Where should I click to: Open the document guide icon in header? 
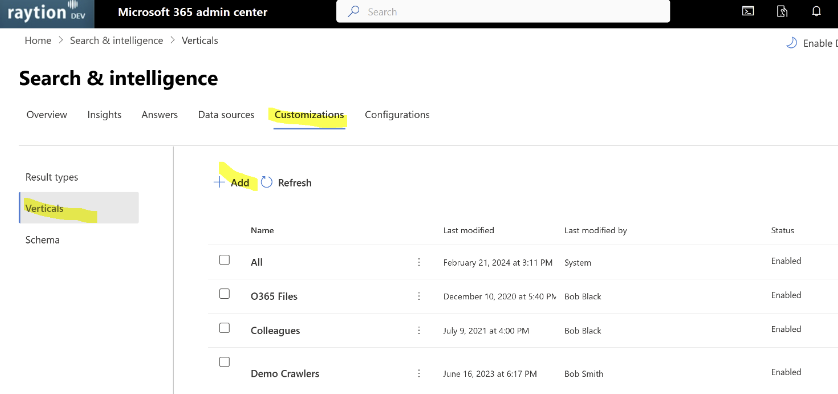pyautogui.click(x=782, y=12)
